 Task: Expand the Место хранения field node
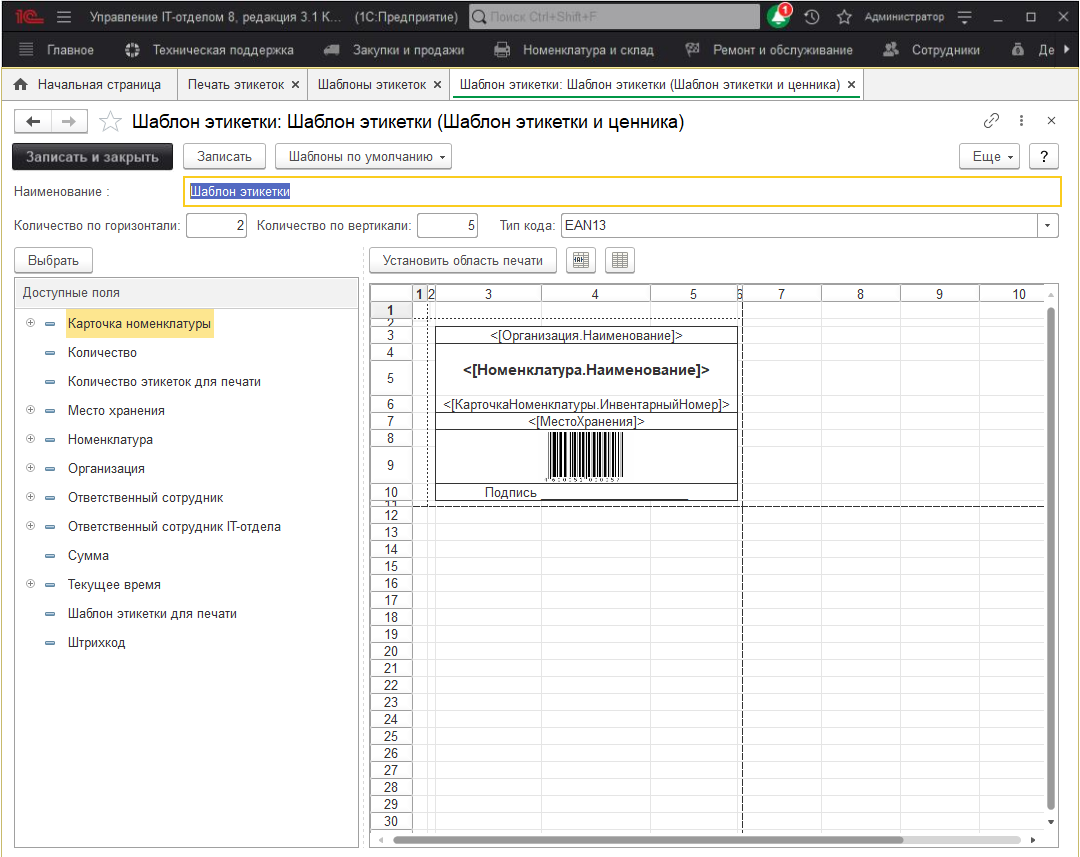(30, 410)
